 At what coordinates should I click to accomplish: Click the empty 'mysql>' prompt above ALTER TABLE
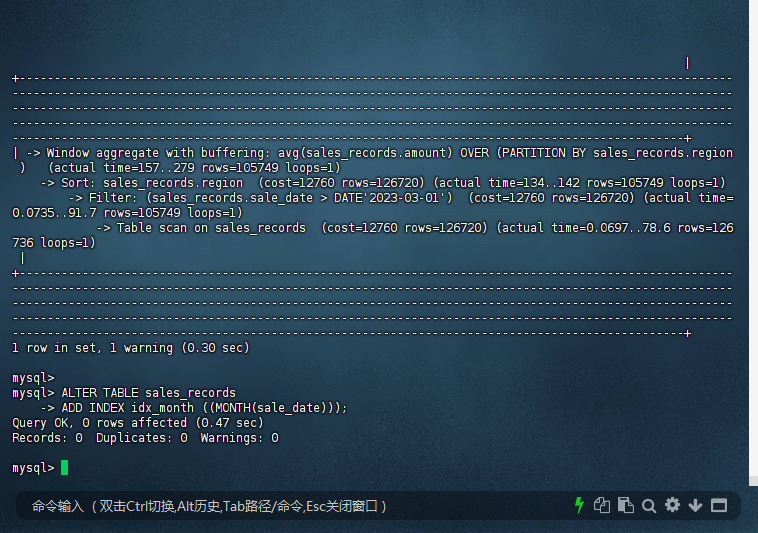coord(33,377)
